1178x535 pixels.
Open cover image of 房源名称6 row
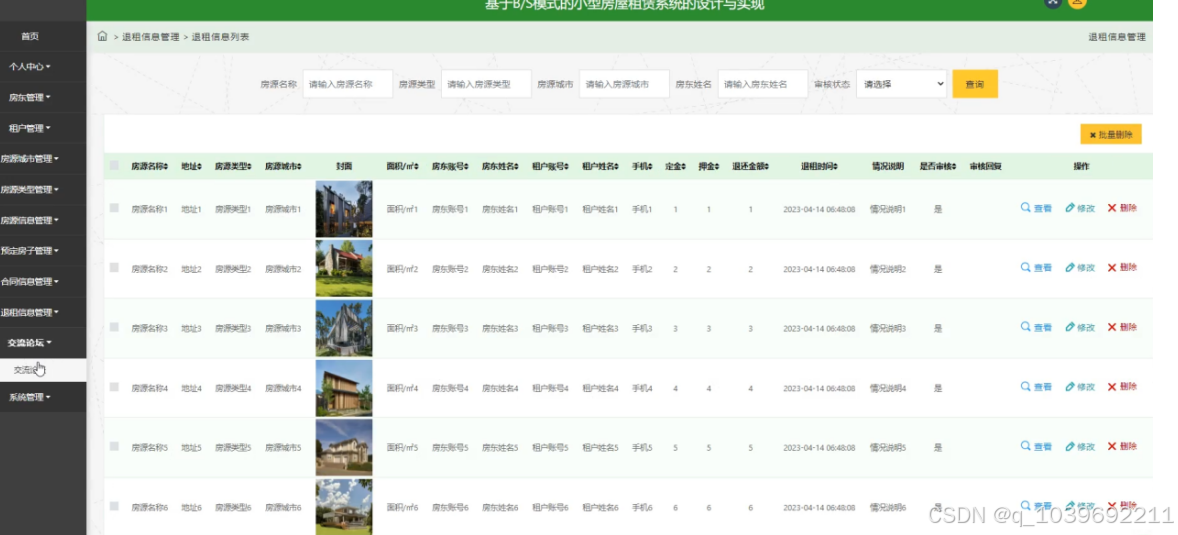pos(344,507)
